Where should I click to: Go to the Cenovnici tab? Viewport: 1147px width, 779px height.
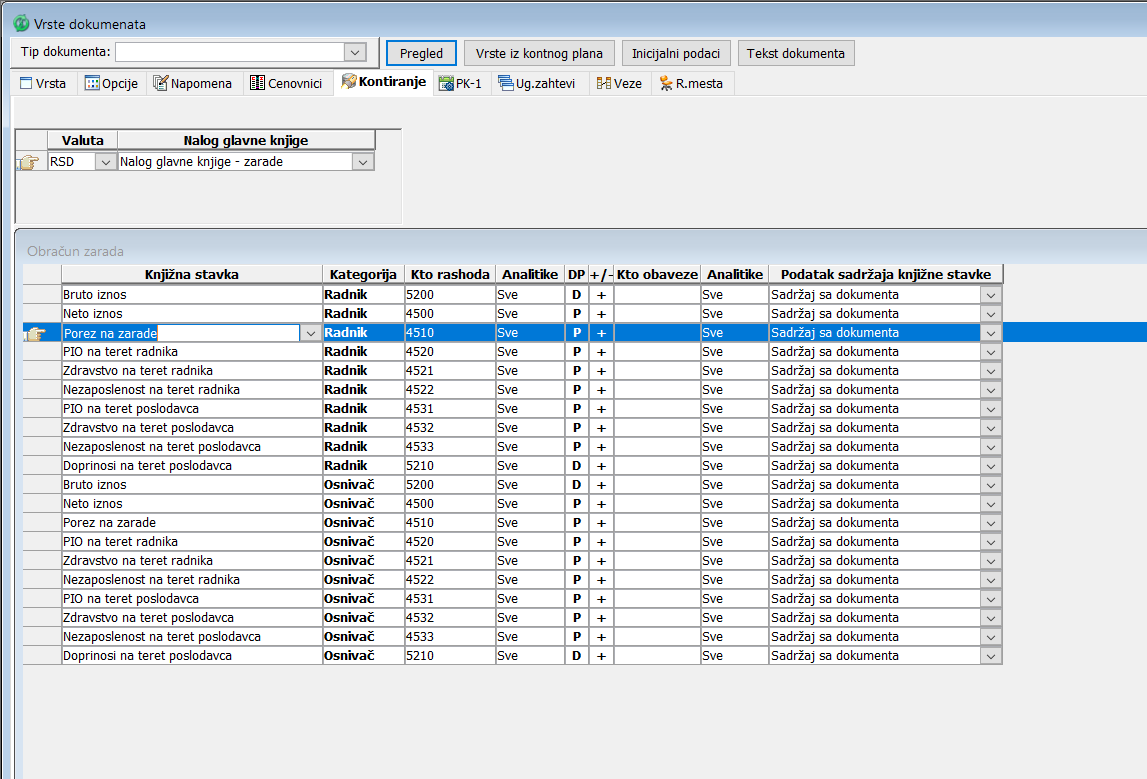point(286,84)
